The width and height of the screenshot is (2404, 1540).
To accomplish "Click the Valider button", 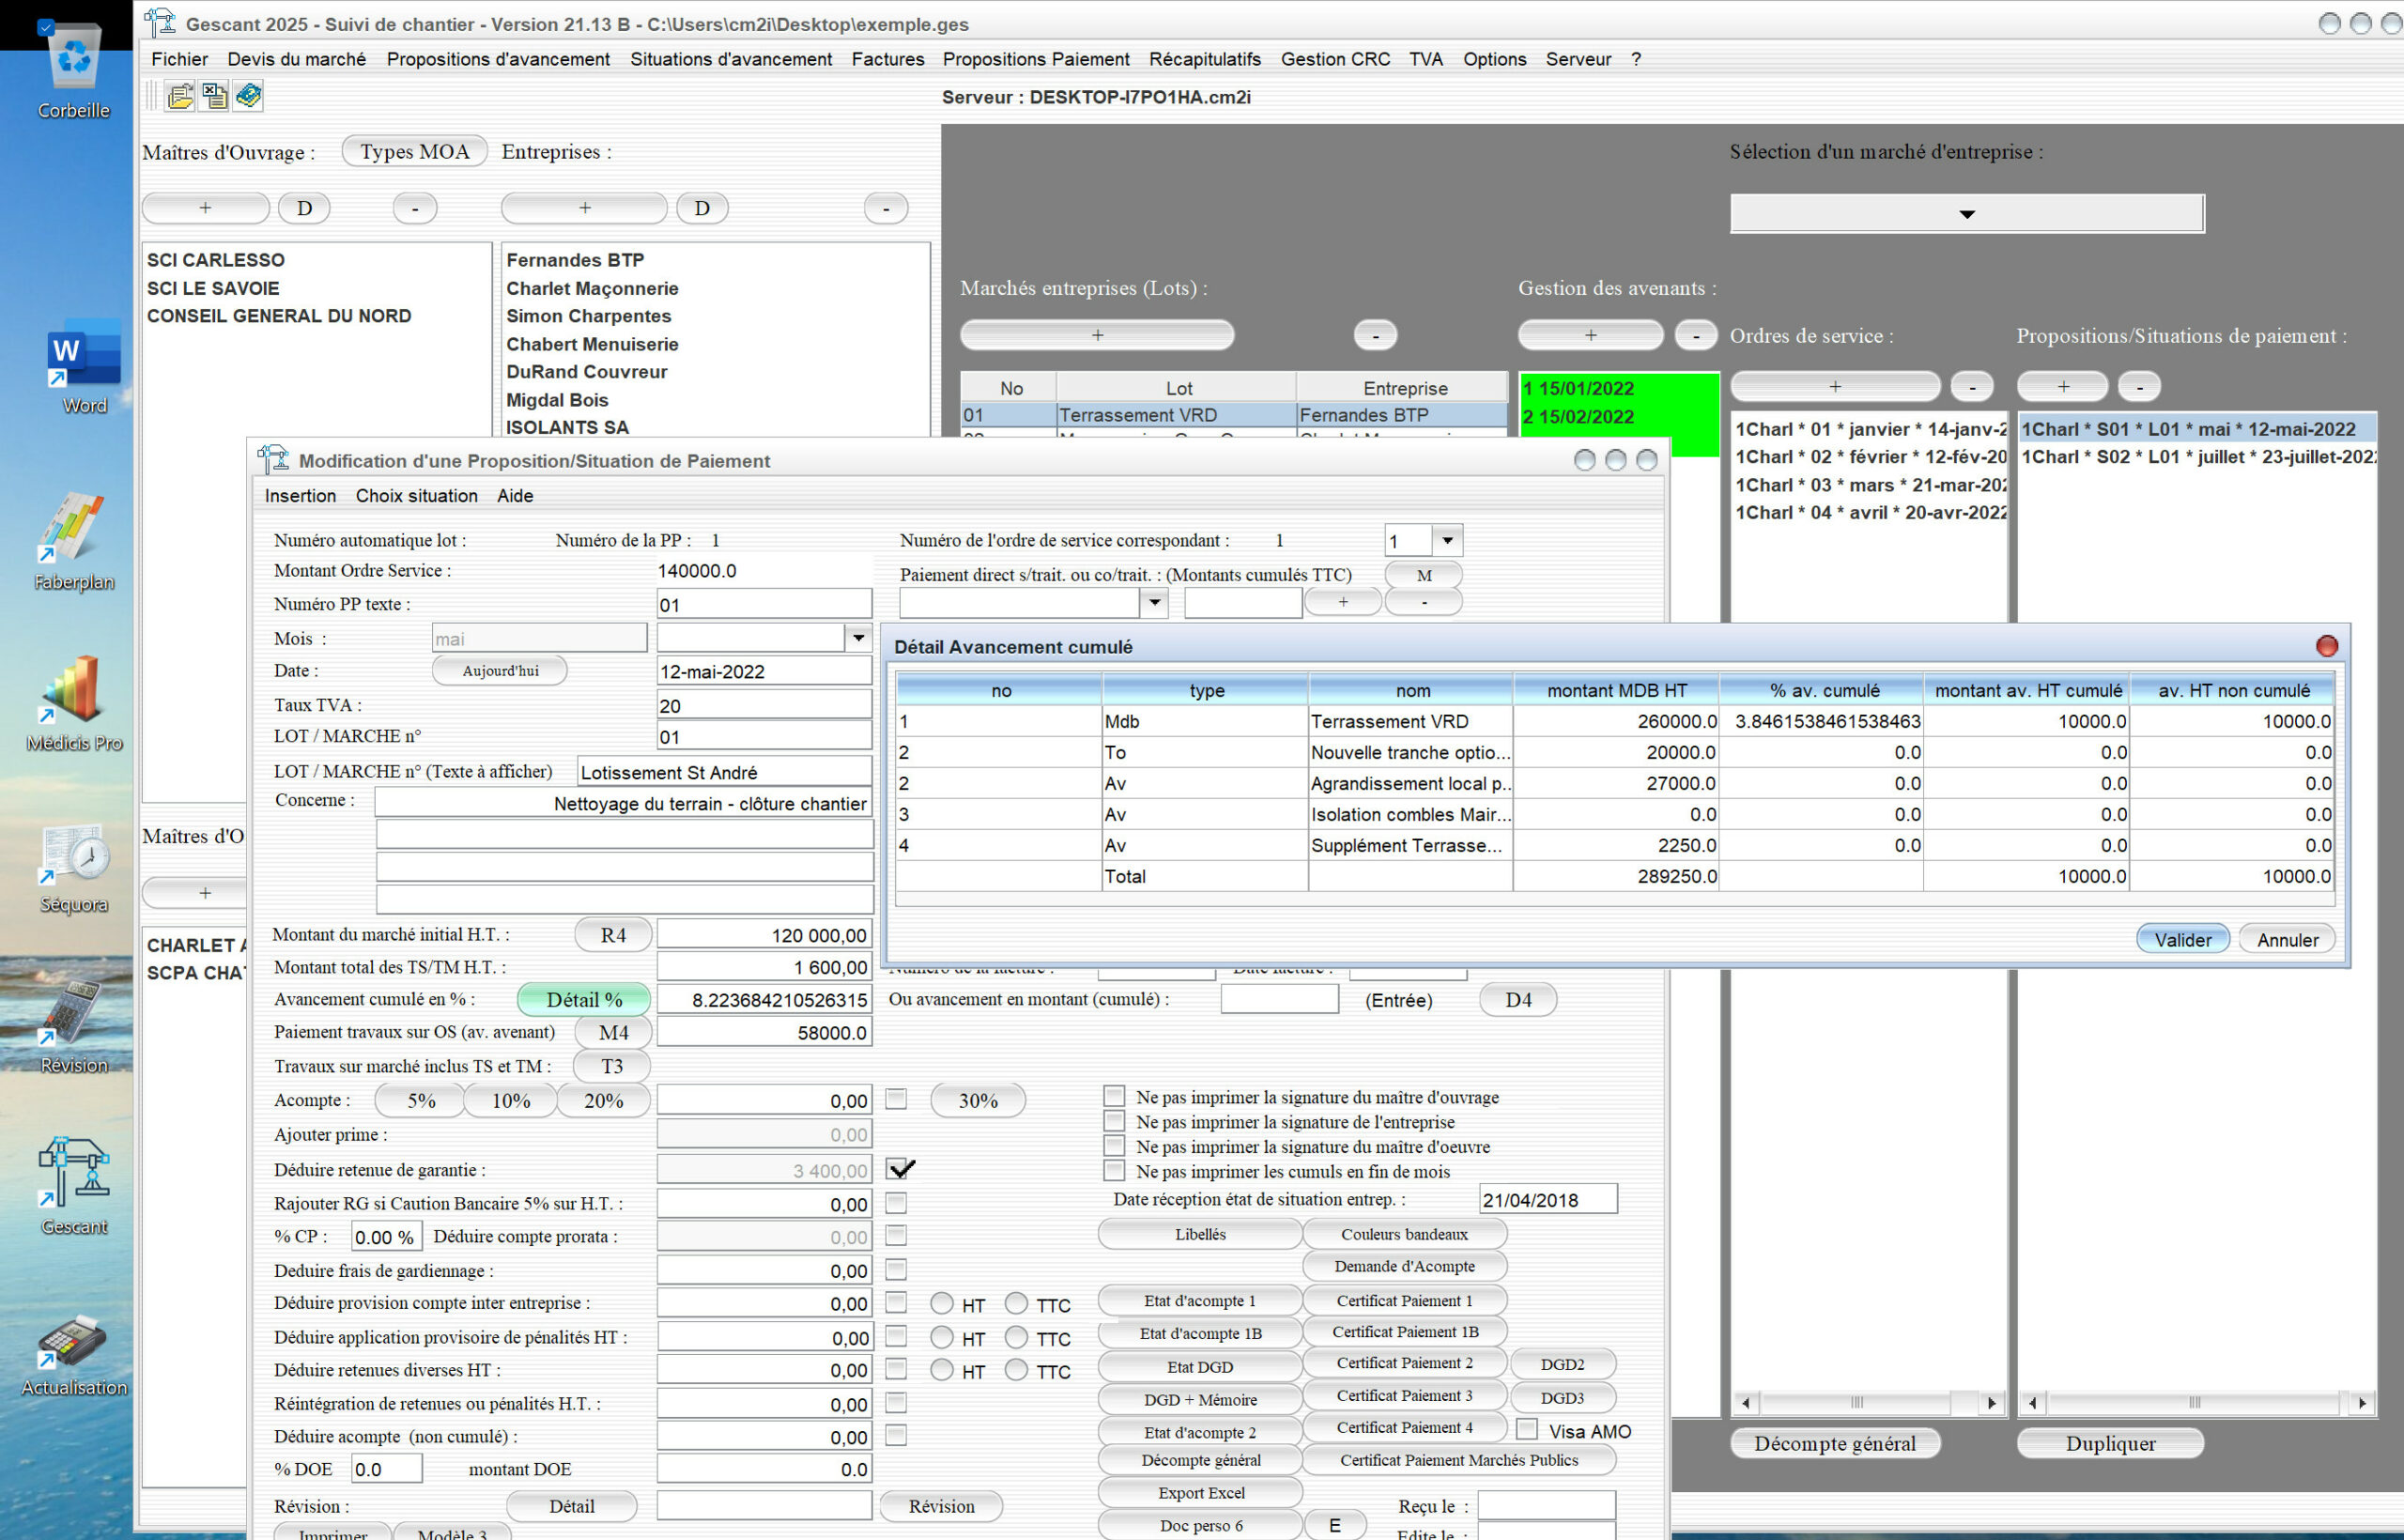I will [2182, 939].
